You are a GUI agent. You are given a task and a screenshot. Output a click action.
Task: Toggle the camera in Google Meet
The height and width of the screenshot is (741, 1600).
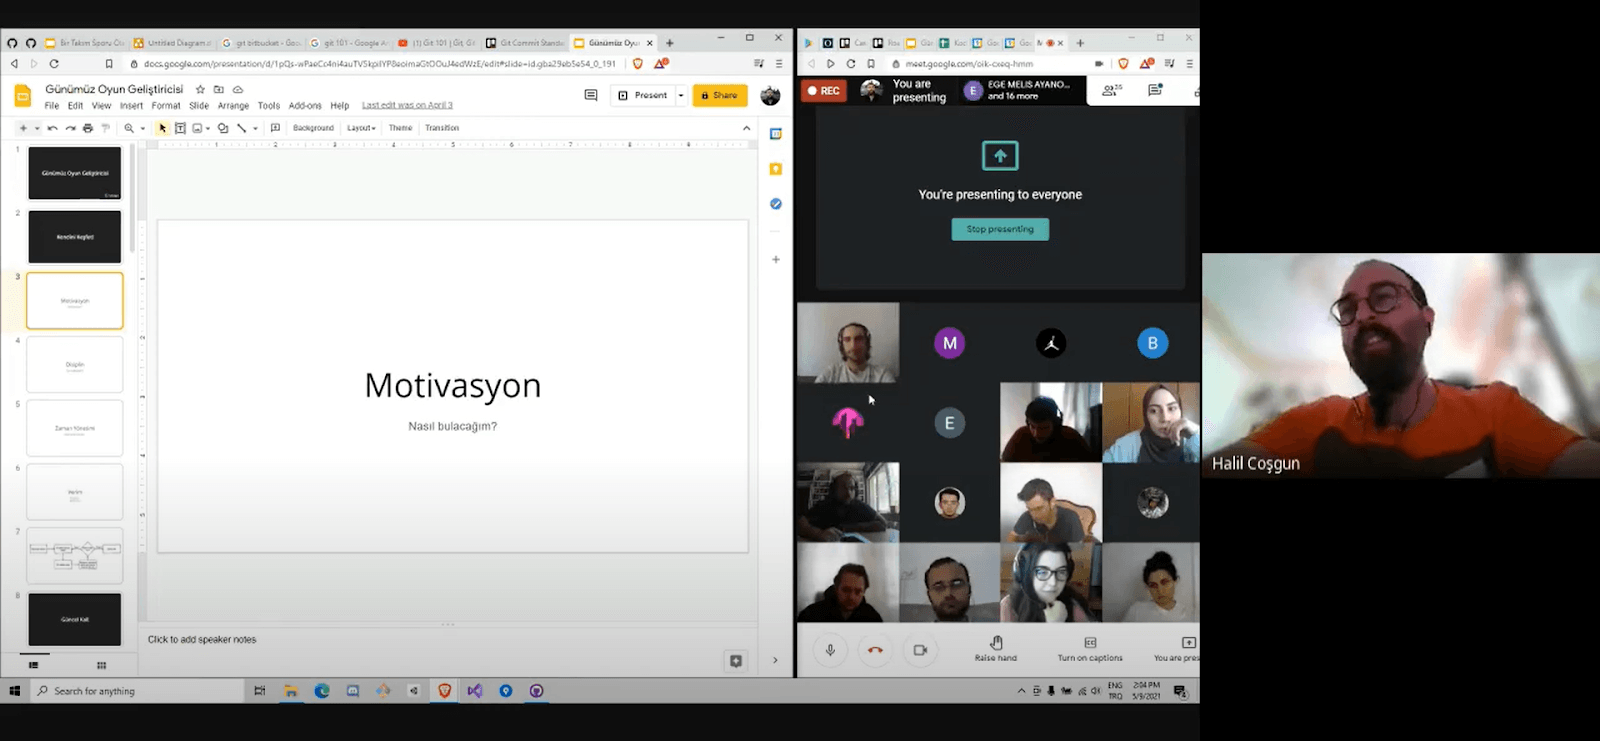click(920, 650)
